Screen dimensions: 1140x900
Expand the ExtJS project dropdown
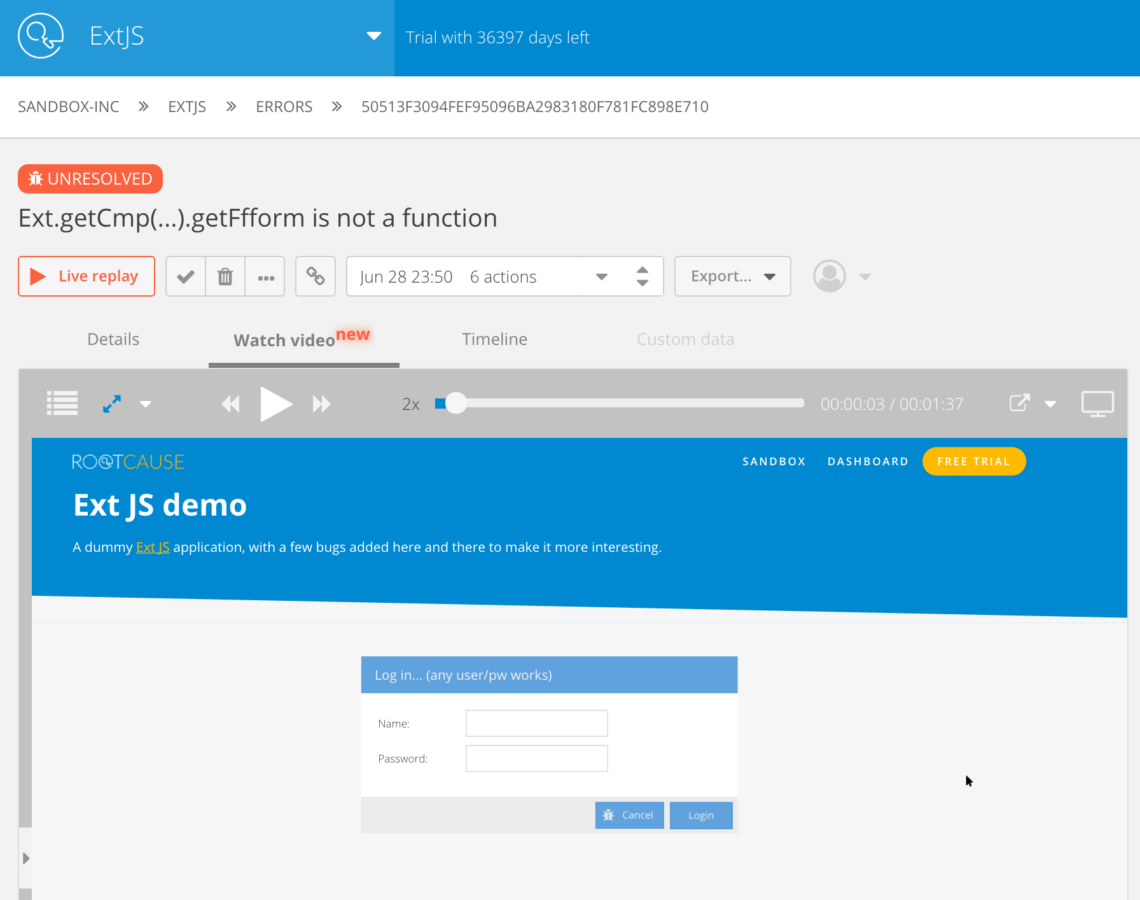click(374, 37)
